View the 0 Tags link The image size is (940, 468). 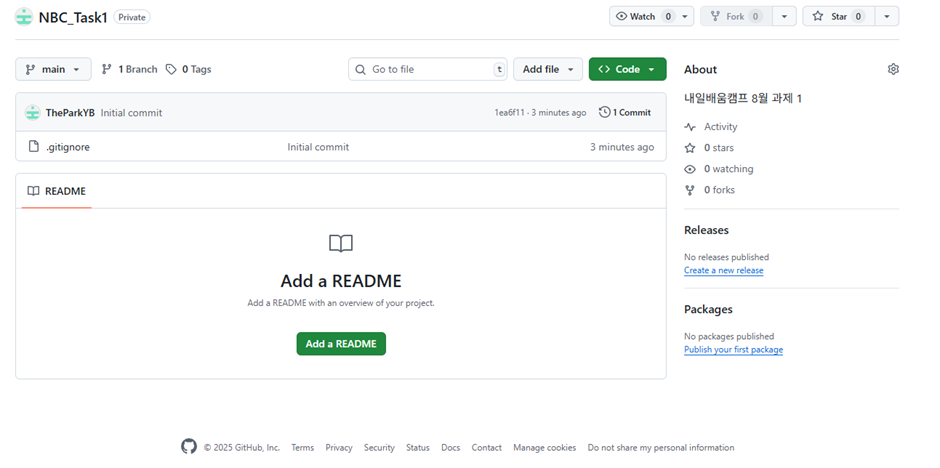coord(189,70)
